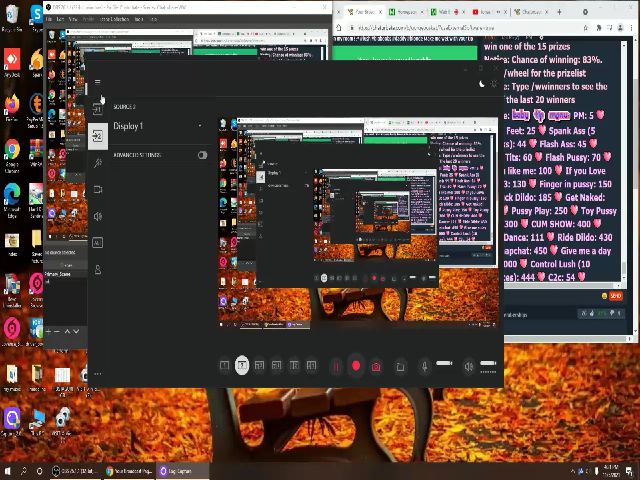640x480 pixels.
Task: Click the Firefox desktop shortcut
Action: point(12,104)
